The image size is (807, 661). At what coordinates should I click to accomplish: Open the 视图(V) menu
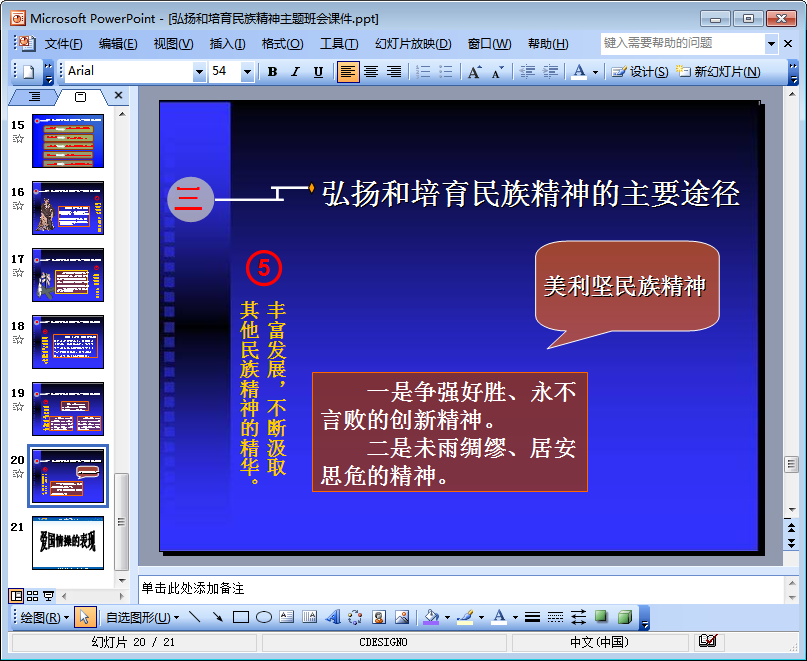pyautogui.click(x=173, y=44)
